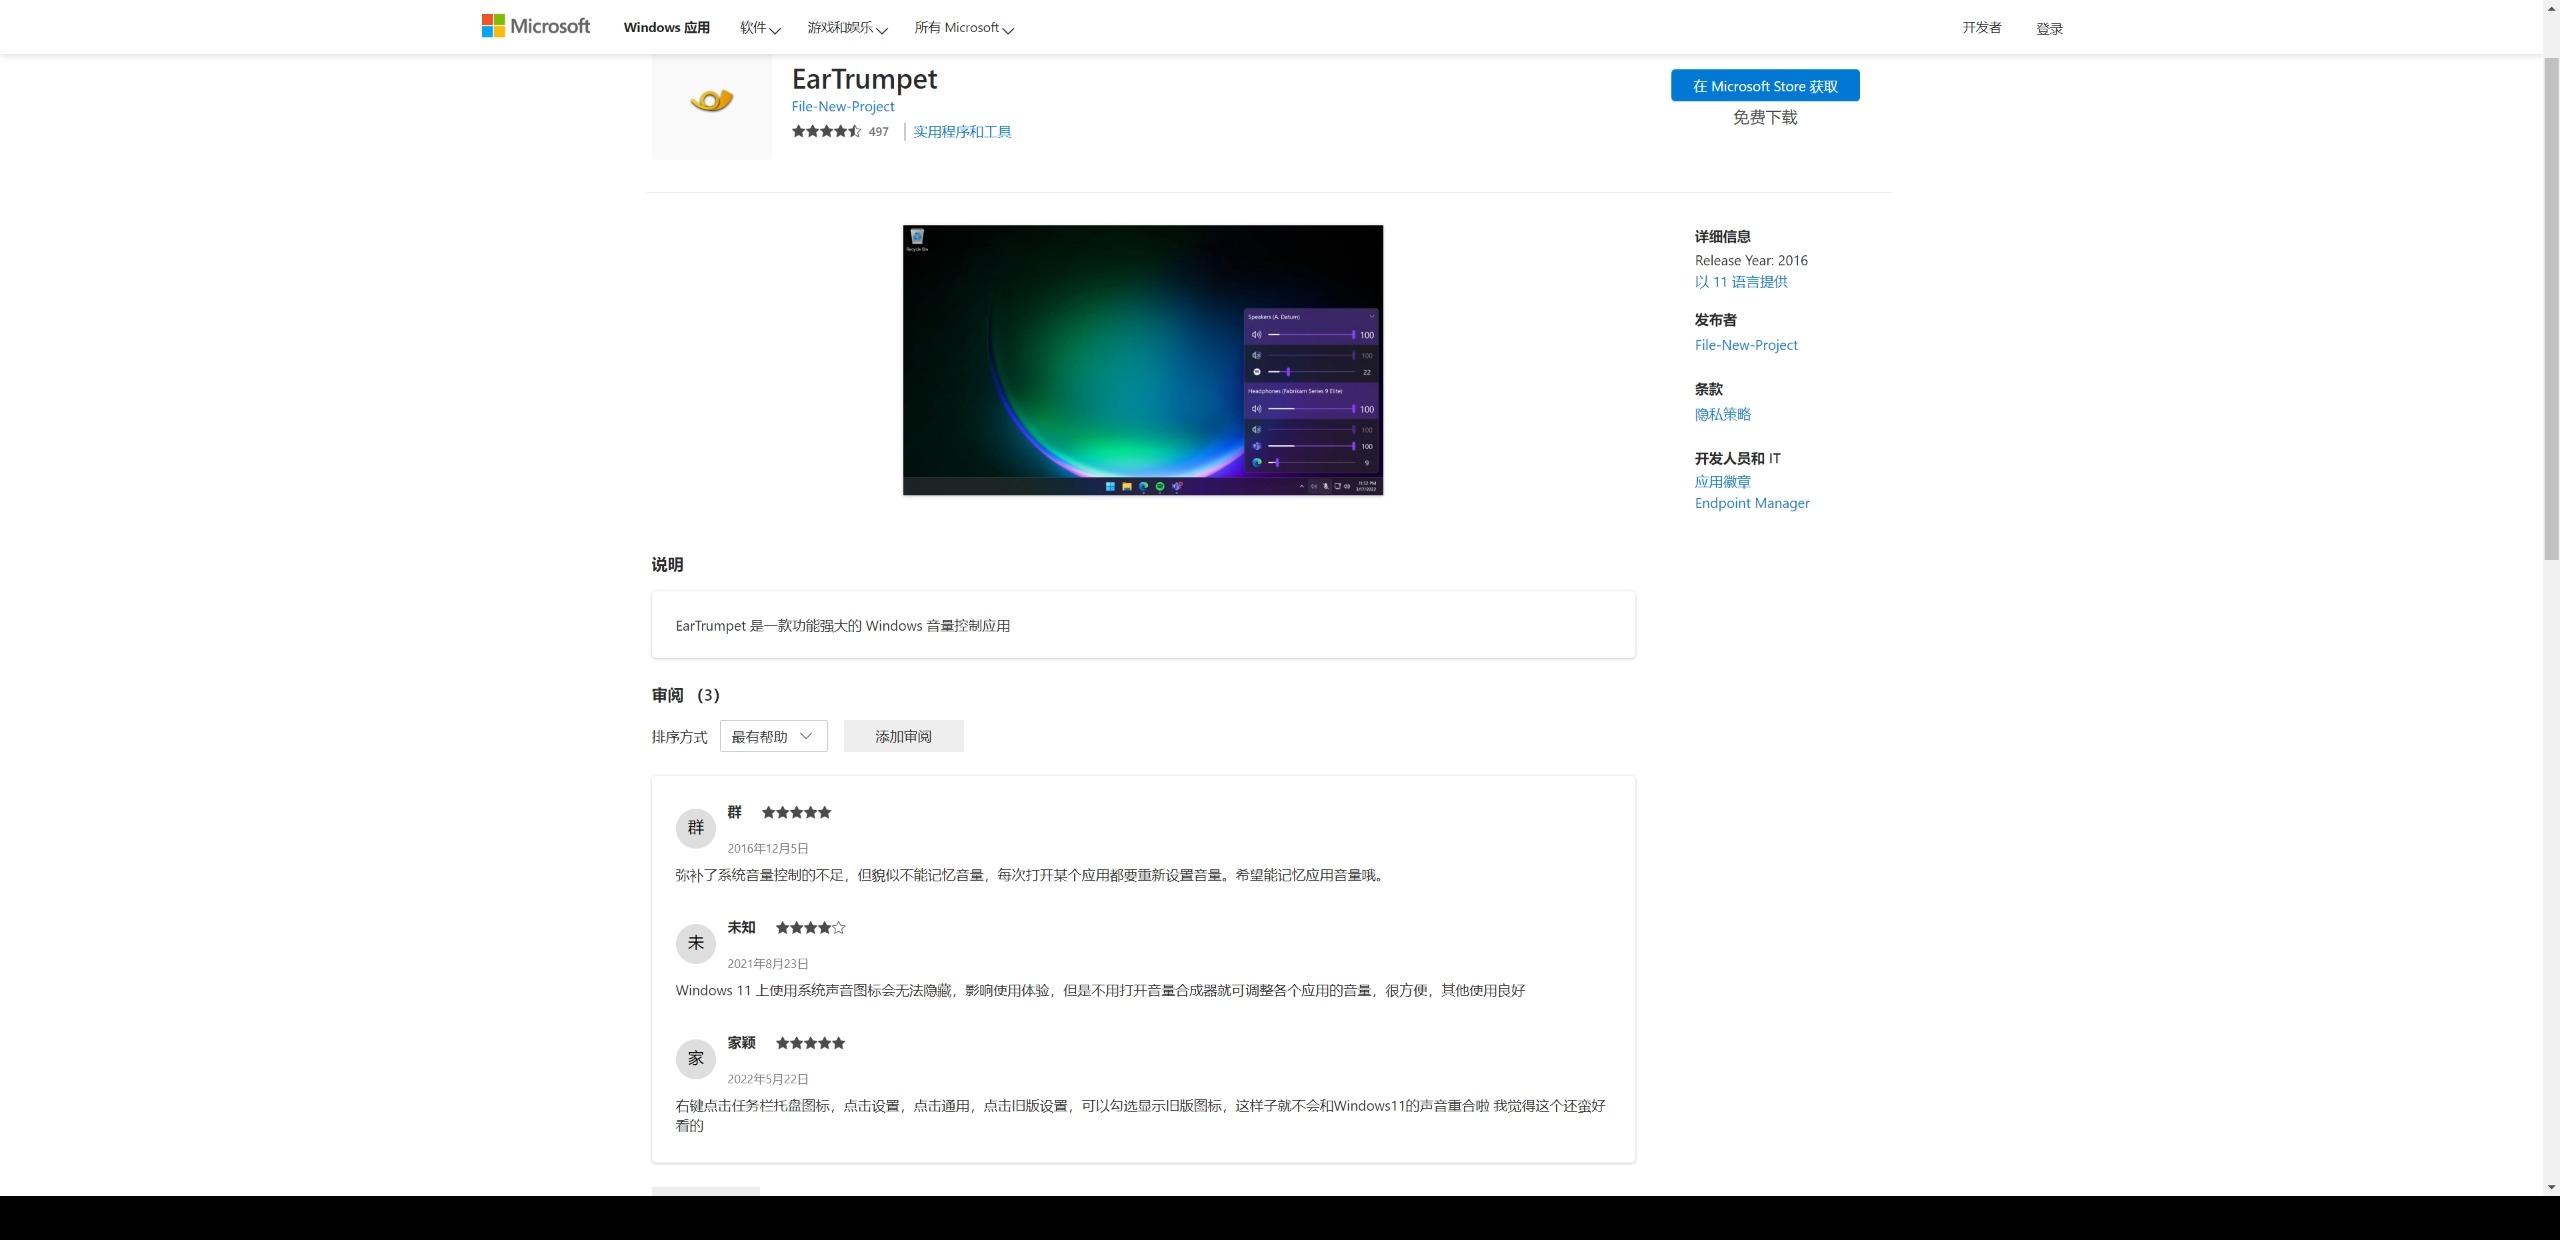
Task: Open the 最有帮助 sort dropdown
Action: click(773, 736)
